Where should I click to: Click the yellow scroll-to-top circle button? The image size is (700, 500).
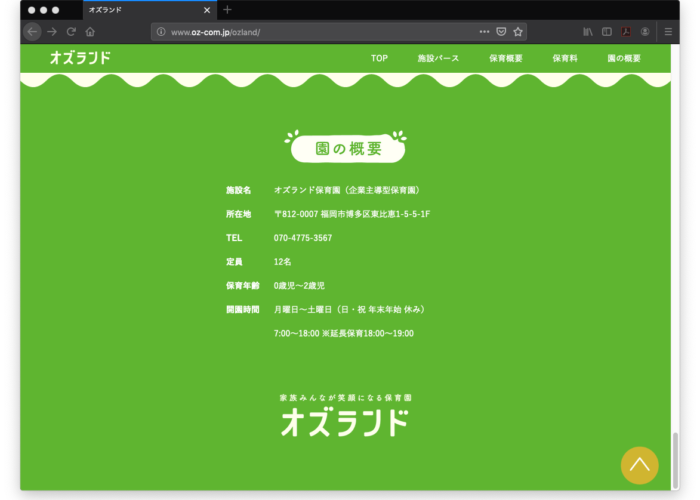(640, 464)
